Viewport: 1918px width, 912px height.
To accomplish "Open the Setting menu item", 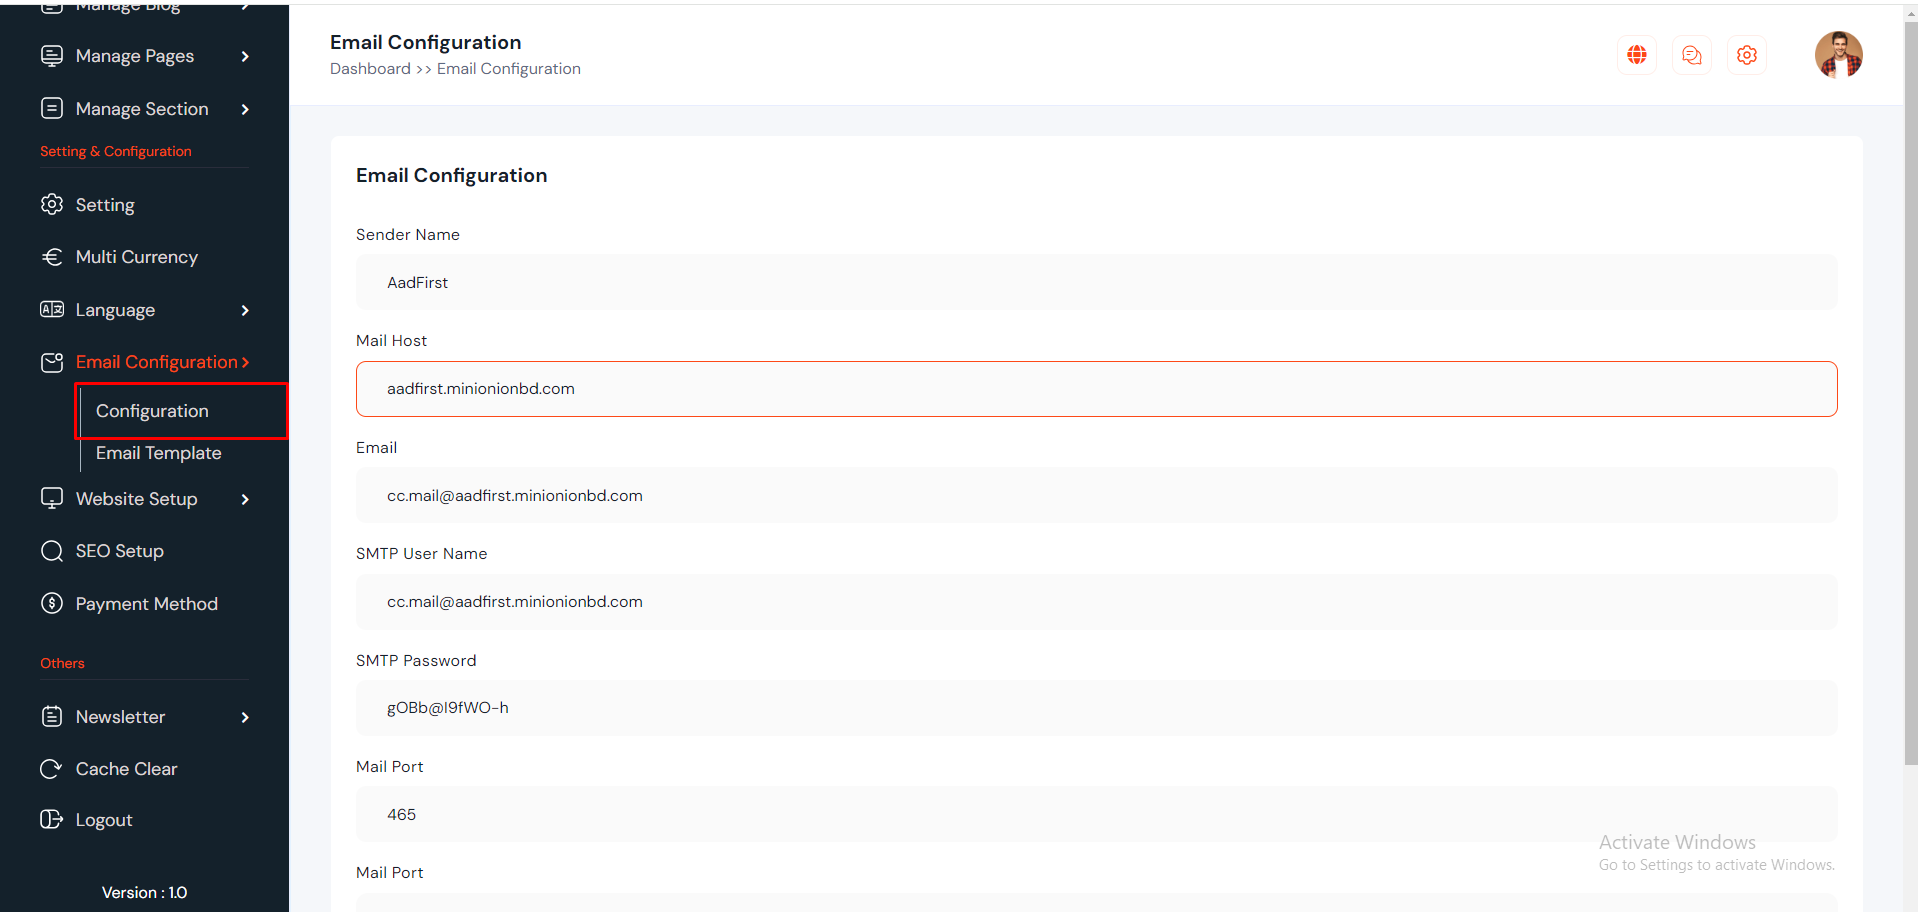I will (x=105, y=205).
